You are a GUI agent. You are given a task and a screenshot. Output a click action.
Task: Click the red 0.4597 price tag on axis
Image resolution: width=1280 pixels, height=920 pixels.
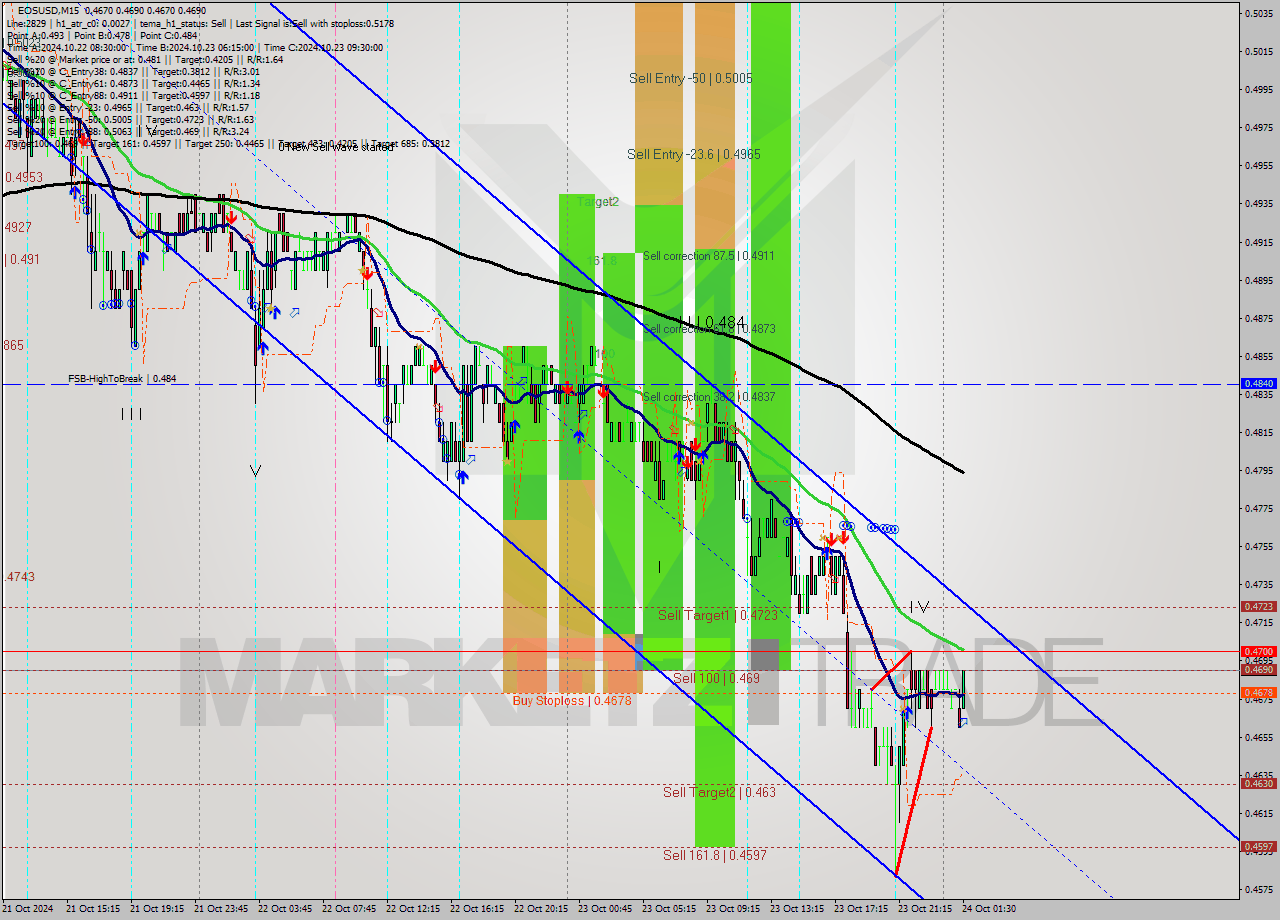1257,846
